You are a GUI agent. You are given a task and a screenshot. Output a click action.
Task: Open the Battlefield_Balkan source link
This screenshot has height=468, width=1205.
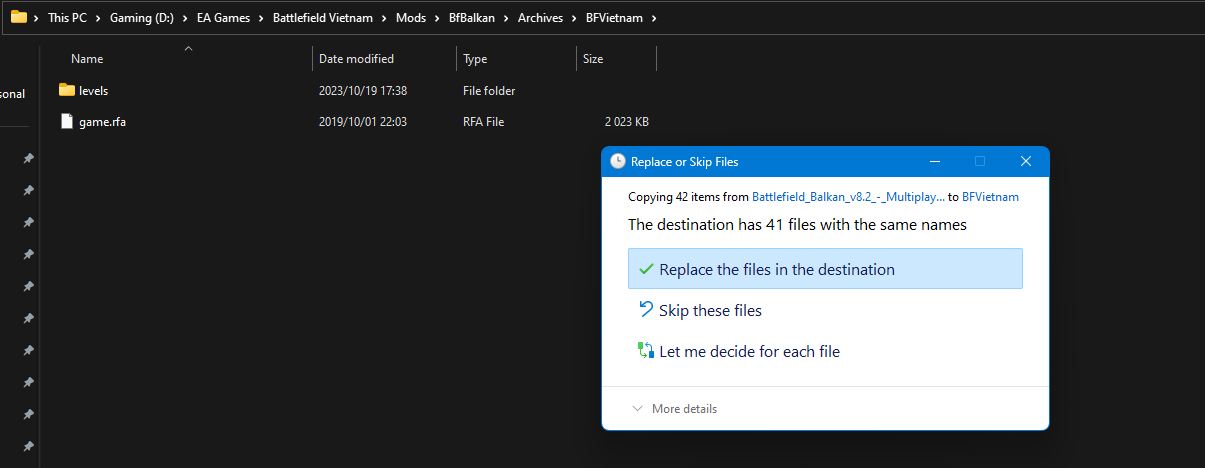coord(848,197)
